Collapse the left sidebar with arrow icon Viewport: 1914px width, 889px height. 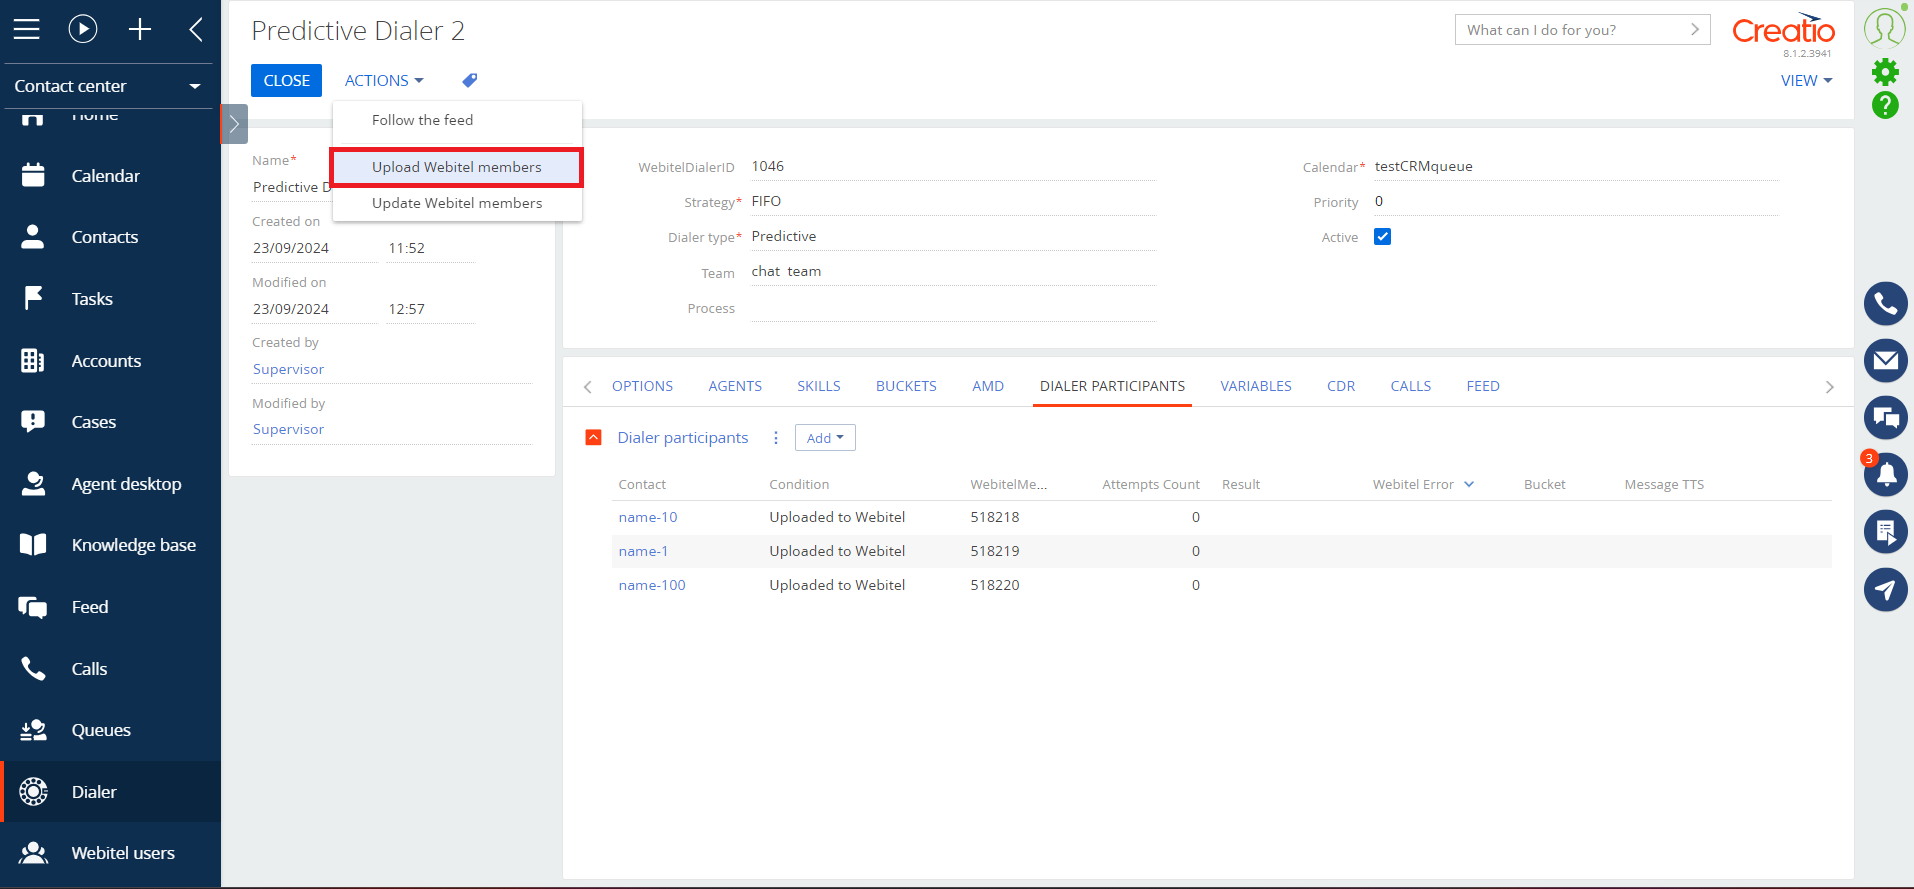pos(196,29)
